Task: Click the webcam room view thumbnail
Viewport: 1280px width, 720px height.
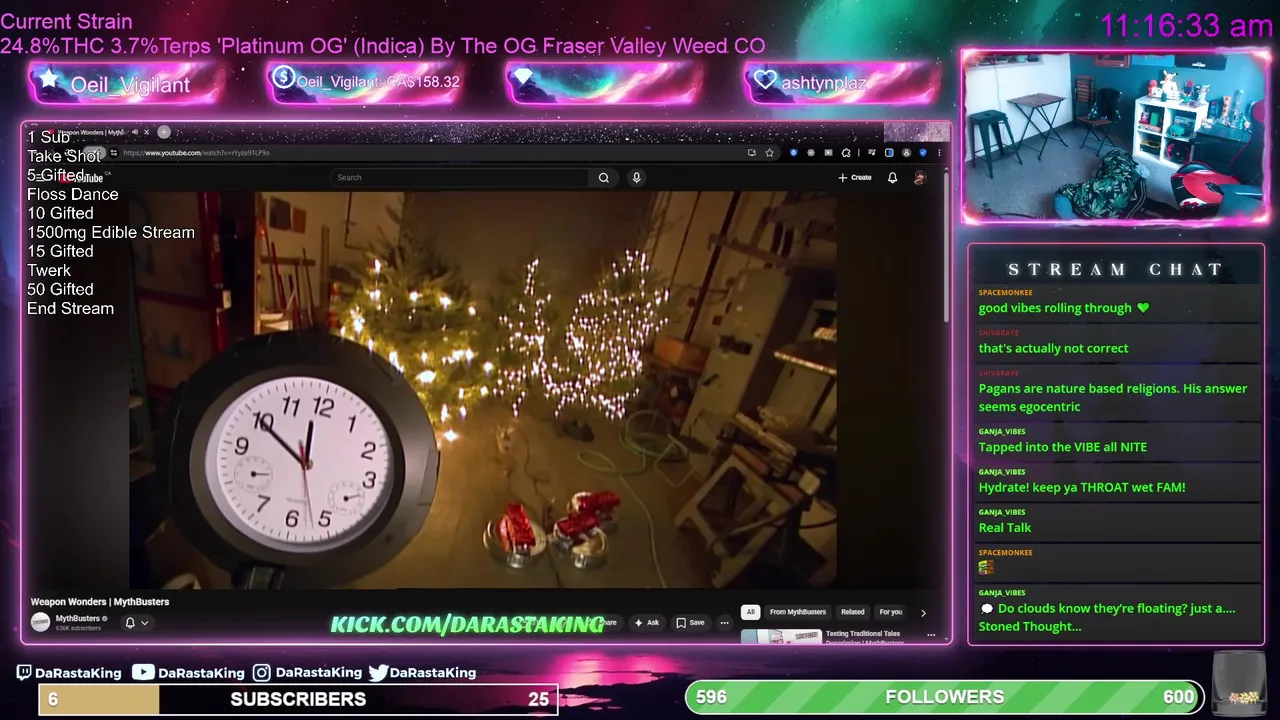Action: click(1115, 137)
